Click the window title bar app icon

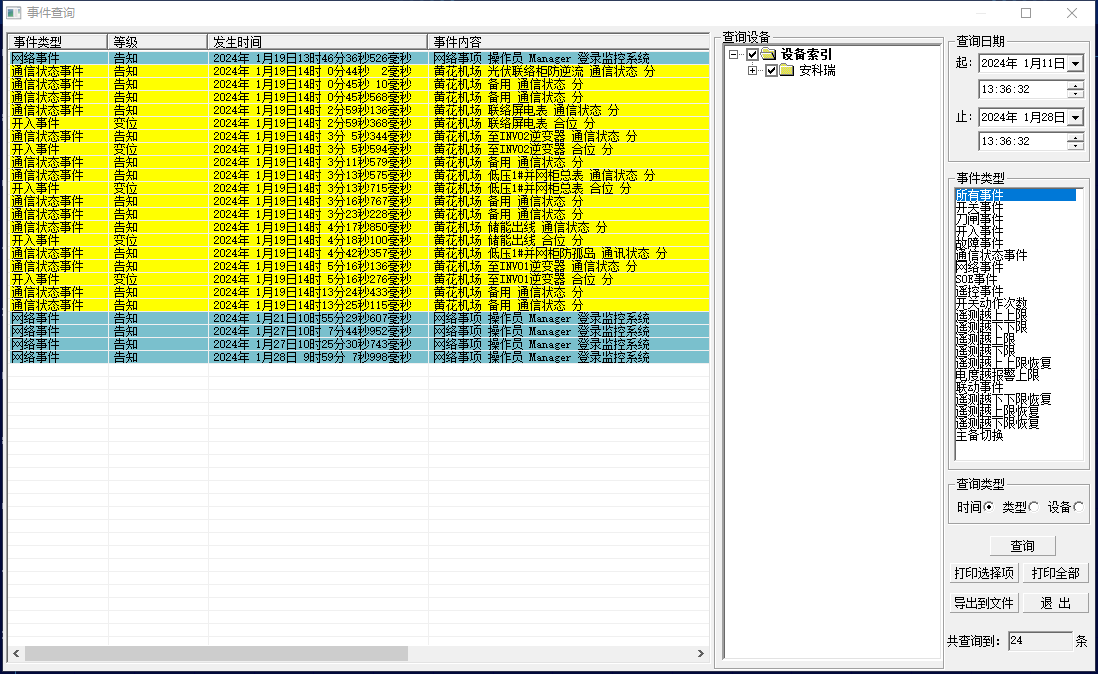point(13,13)
